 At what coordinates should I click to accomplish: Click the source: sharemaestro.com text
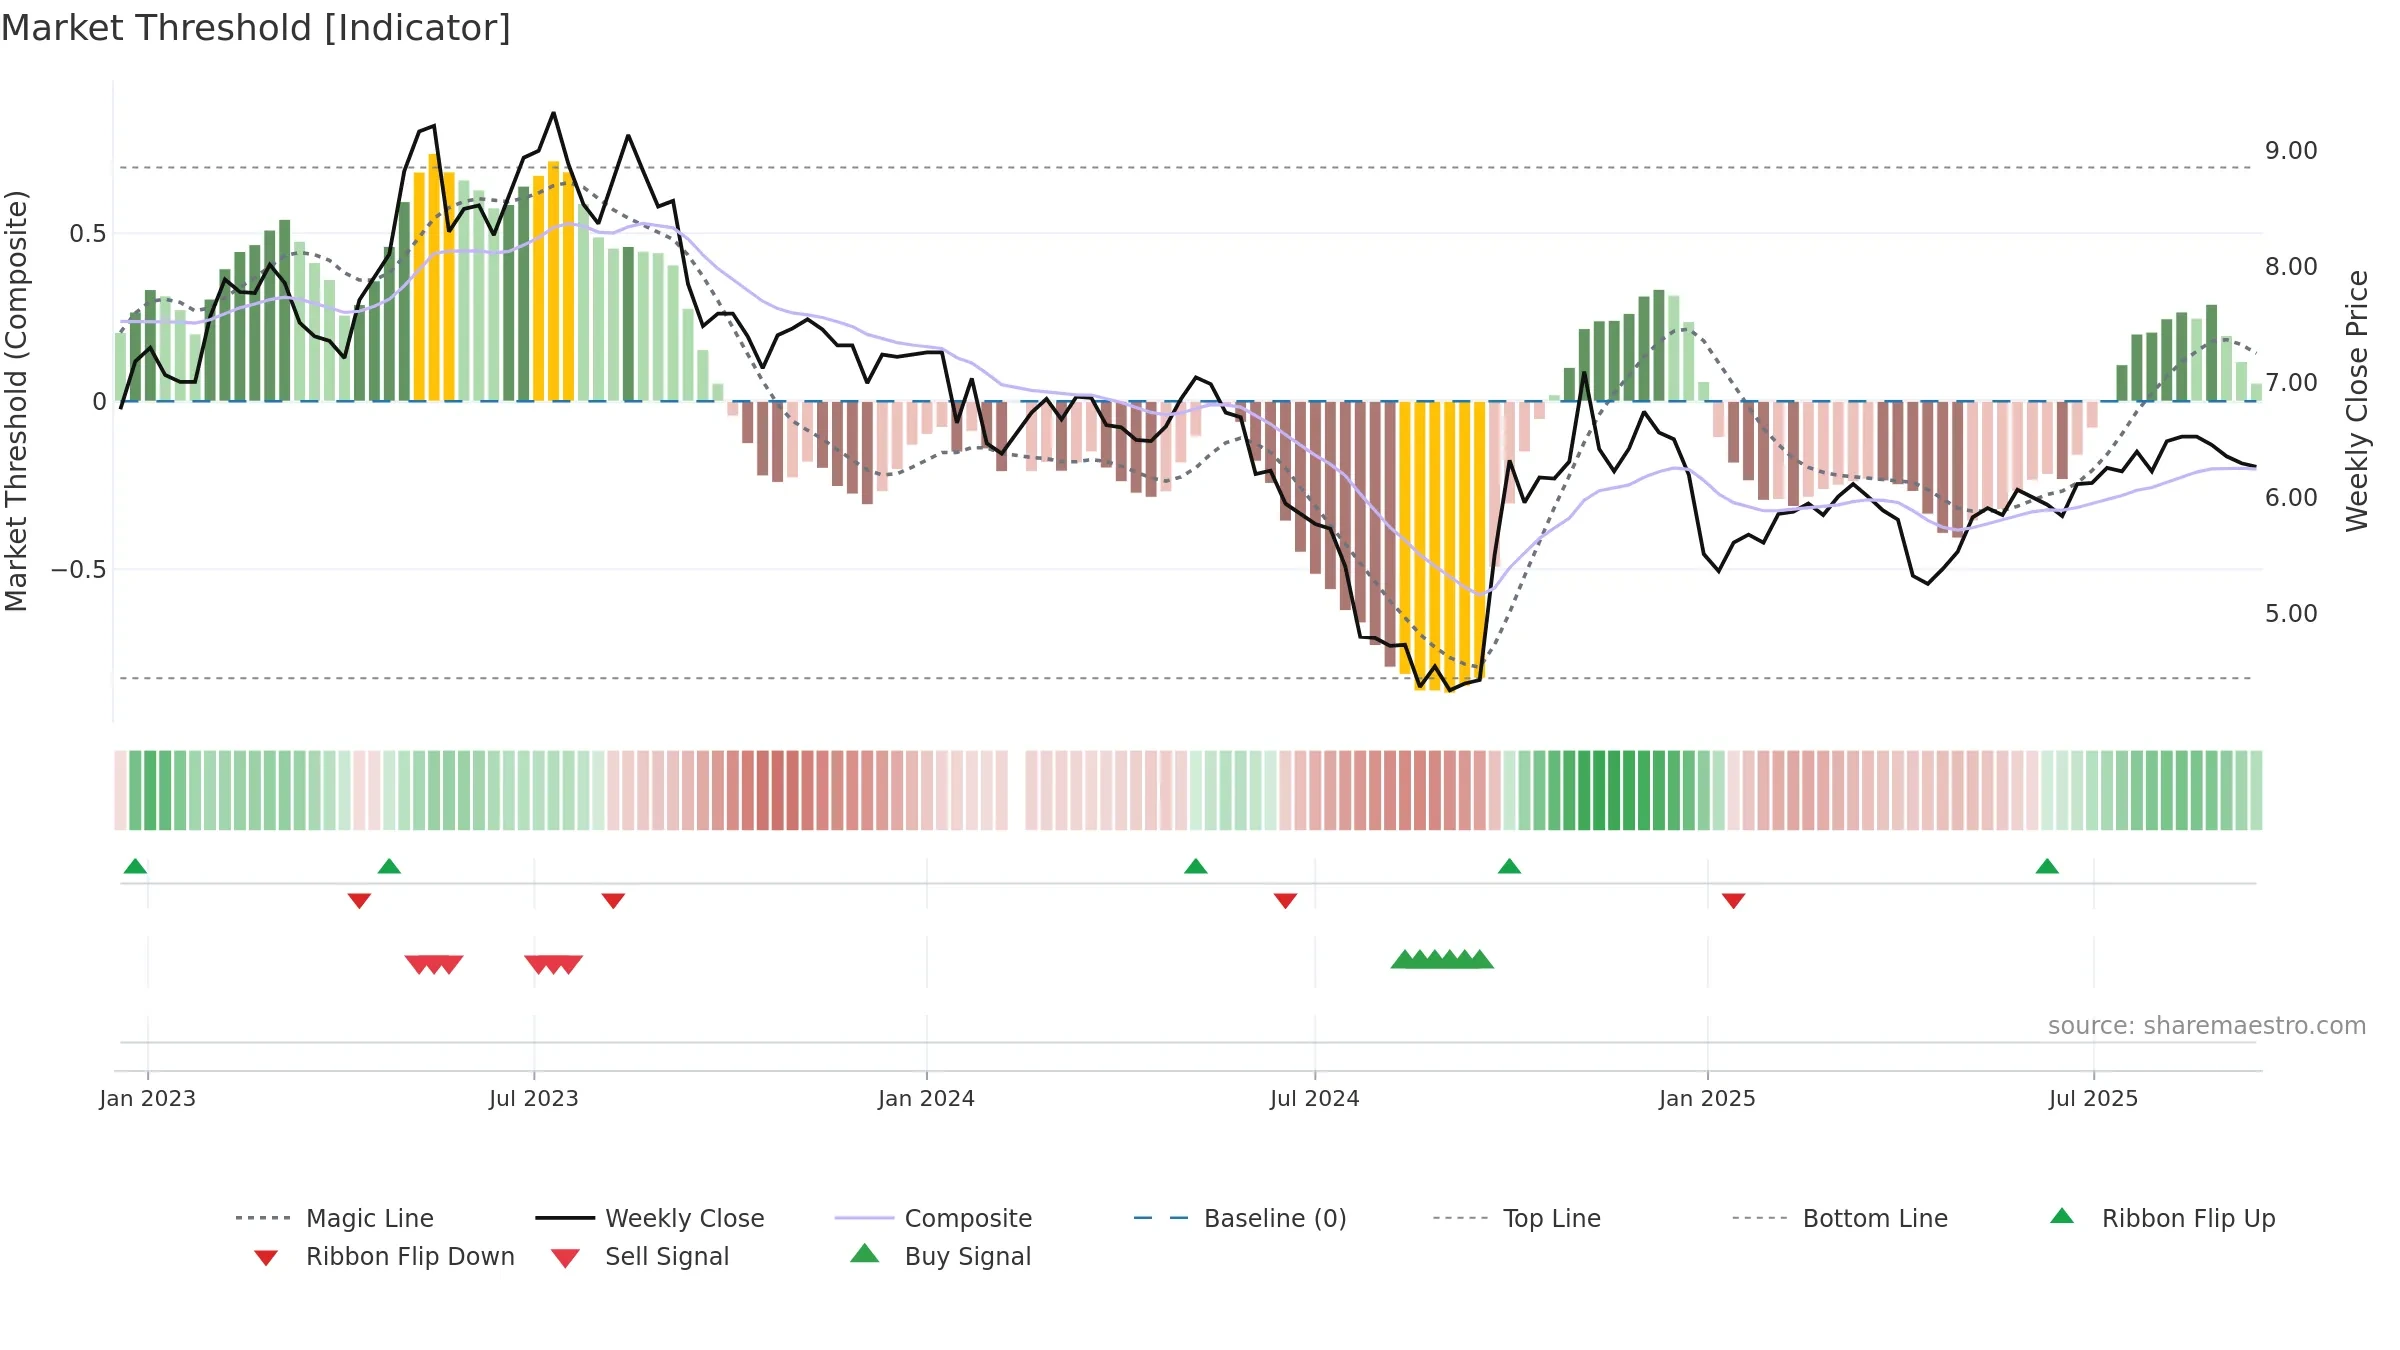tap(2207, 1026)
